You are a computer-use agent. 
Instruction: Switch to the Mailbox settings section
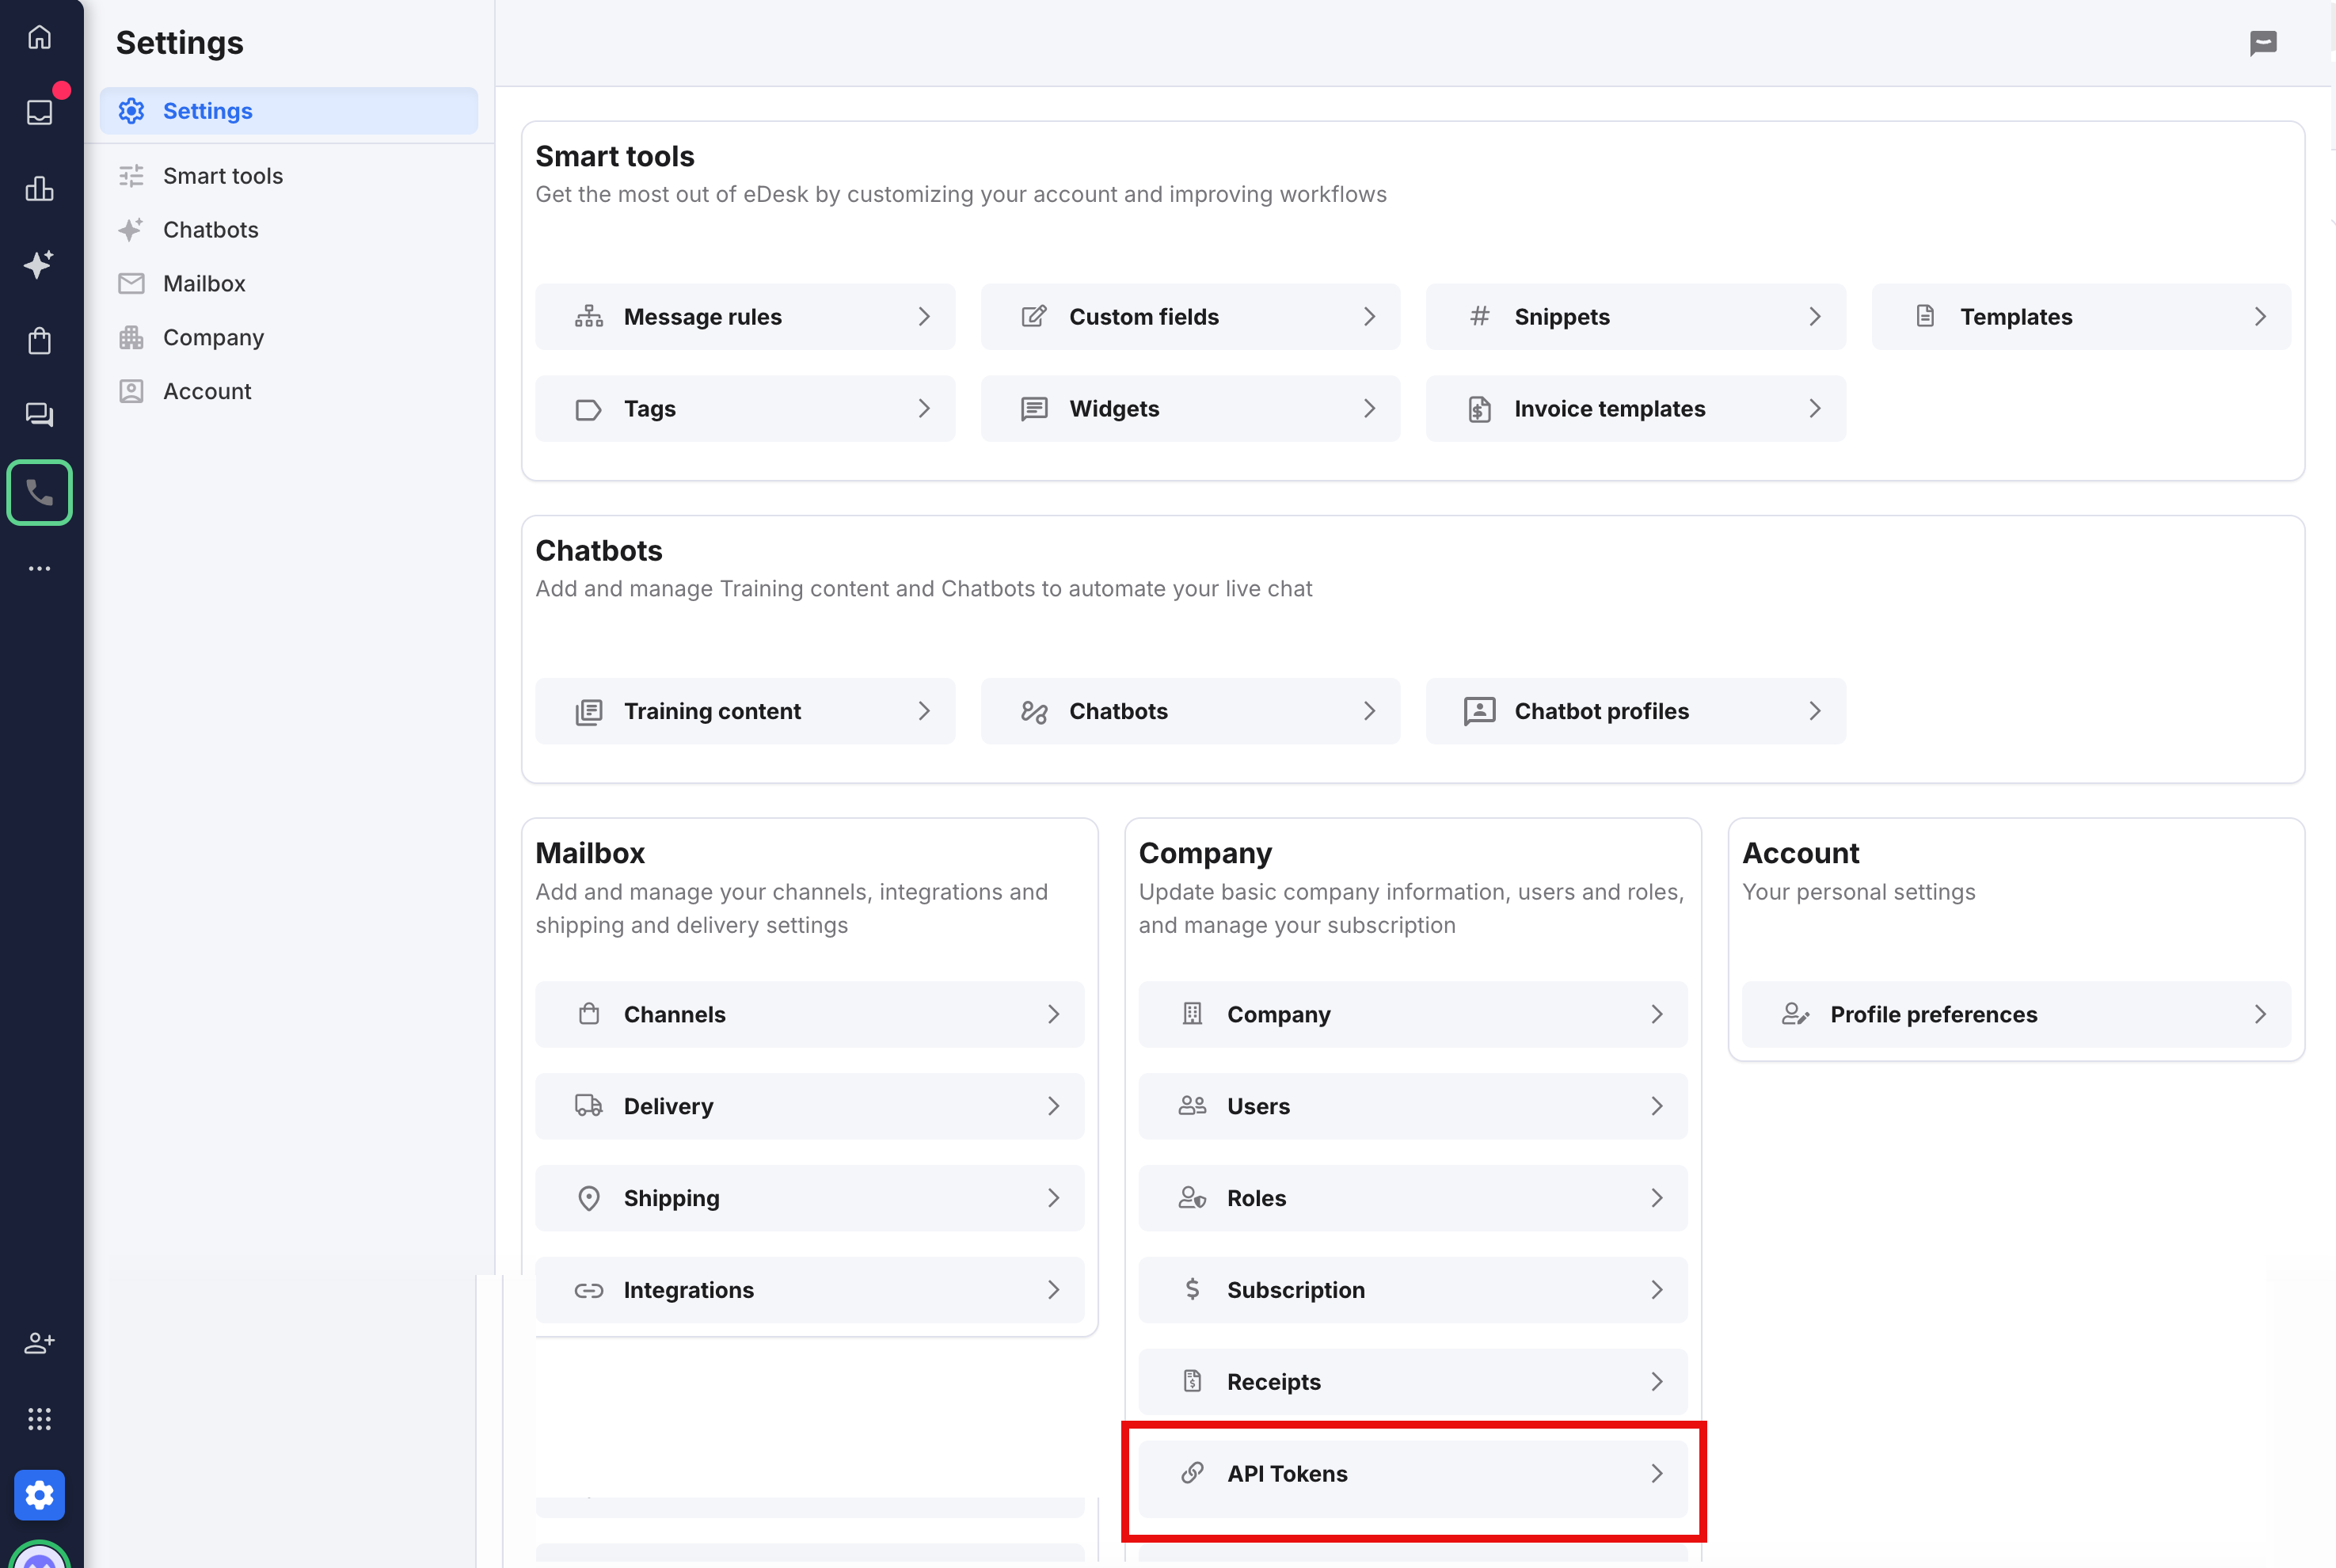tap(204, 283)
